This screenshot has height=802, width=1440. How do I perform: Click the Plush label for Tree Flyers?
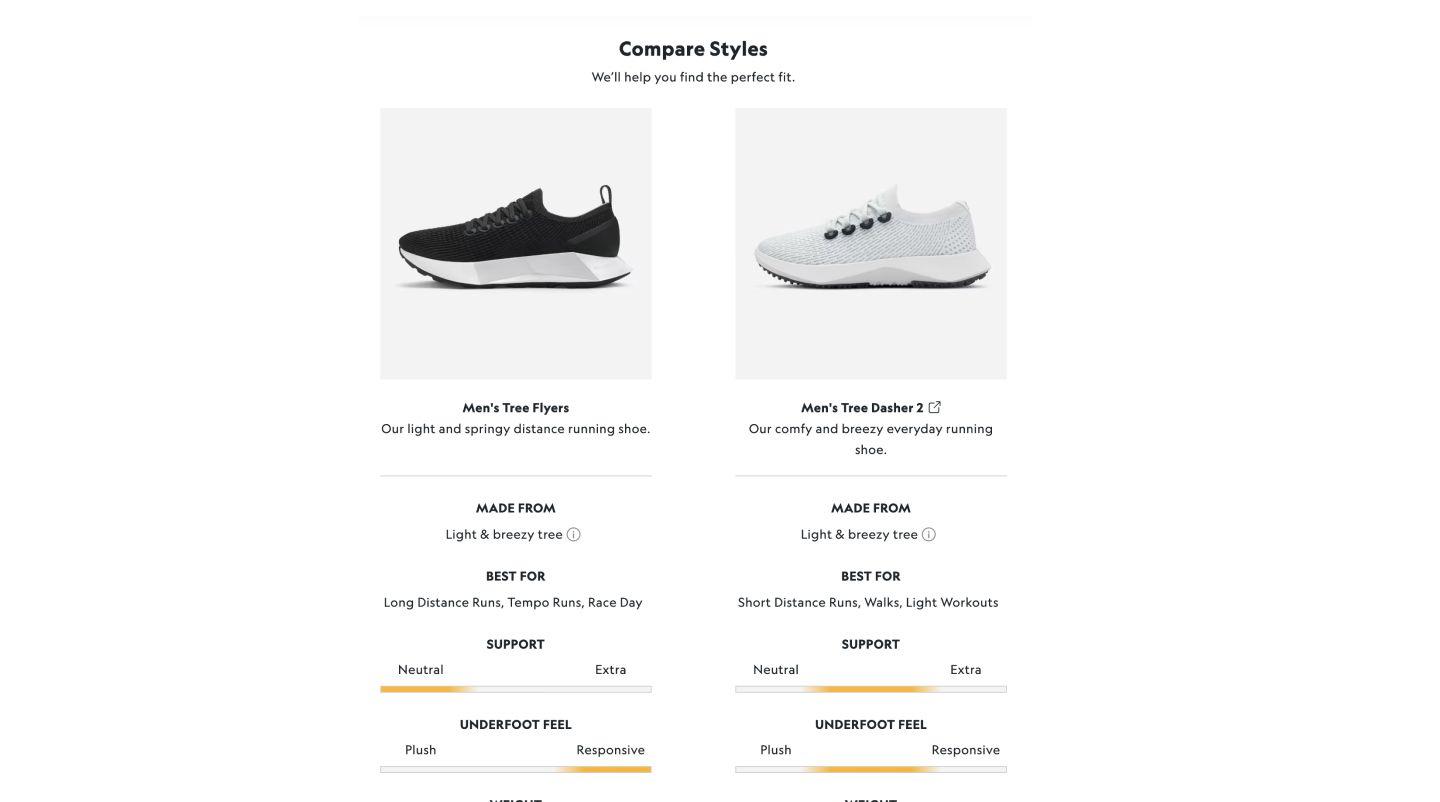pyautogui.click(x=421, y=748)
